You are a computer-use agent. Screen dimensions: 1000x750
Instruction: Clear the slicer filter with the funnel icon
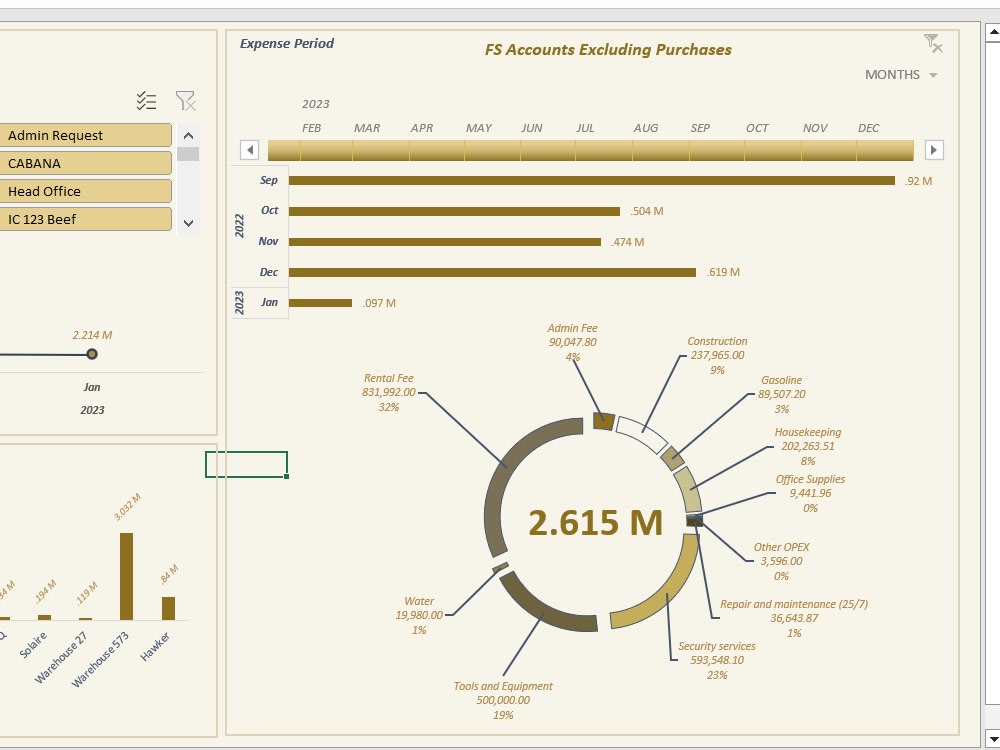(x=185, y=100)
